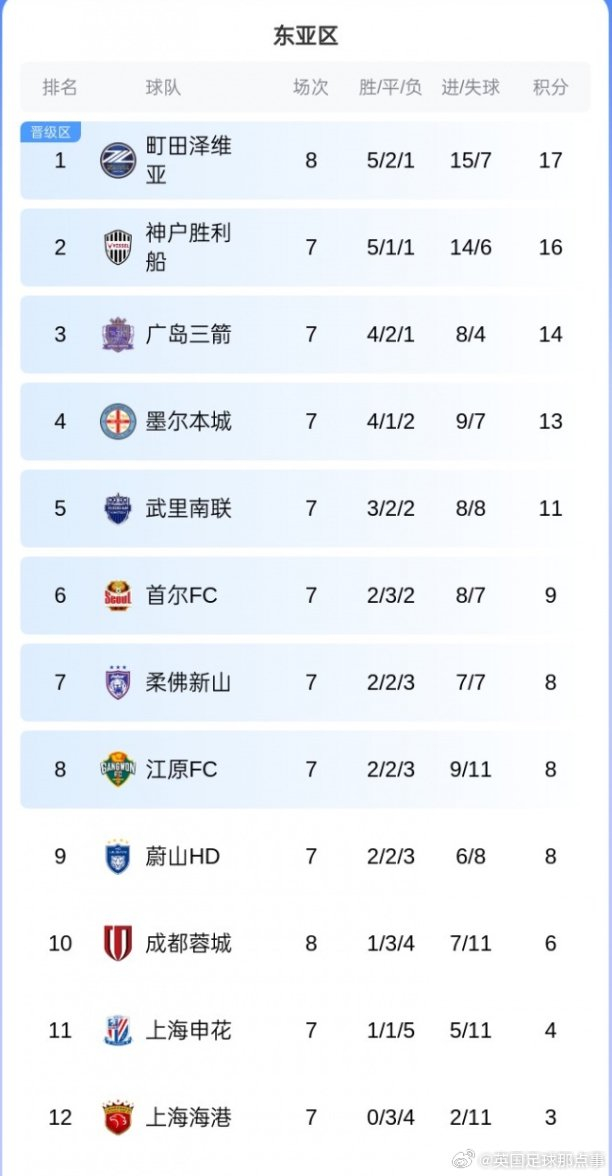Click the 晋级区 badge label
The image size is (612, 1176).
pyautogui.click(x=50, y=132)
